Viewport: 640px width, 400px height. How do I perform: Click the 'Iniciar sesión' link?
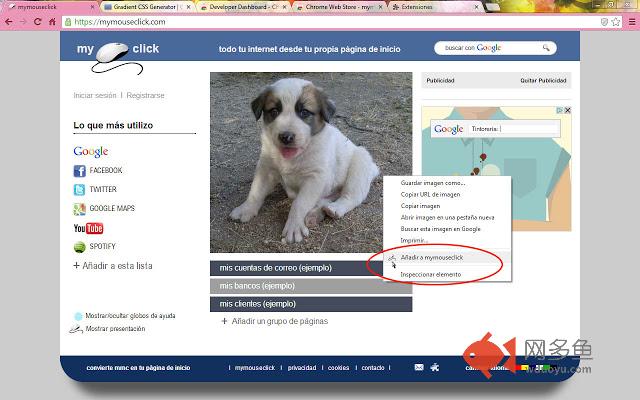point(95,96)
